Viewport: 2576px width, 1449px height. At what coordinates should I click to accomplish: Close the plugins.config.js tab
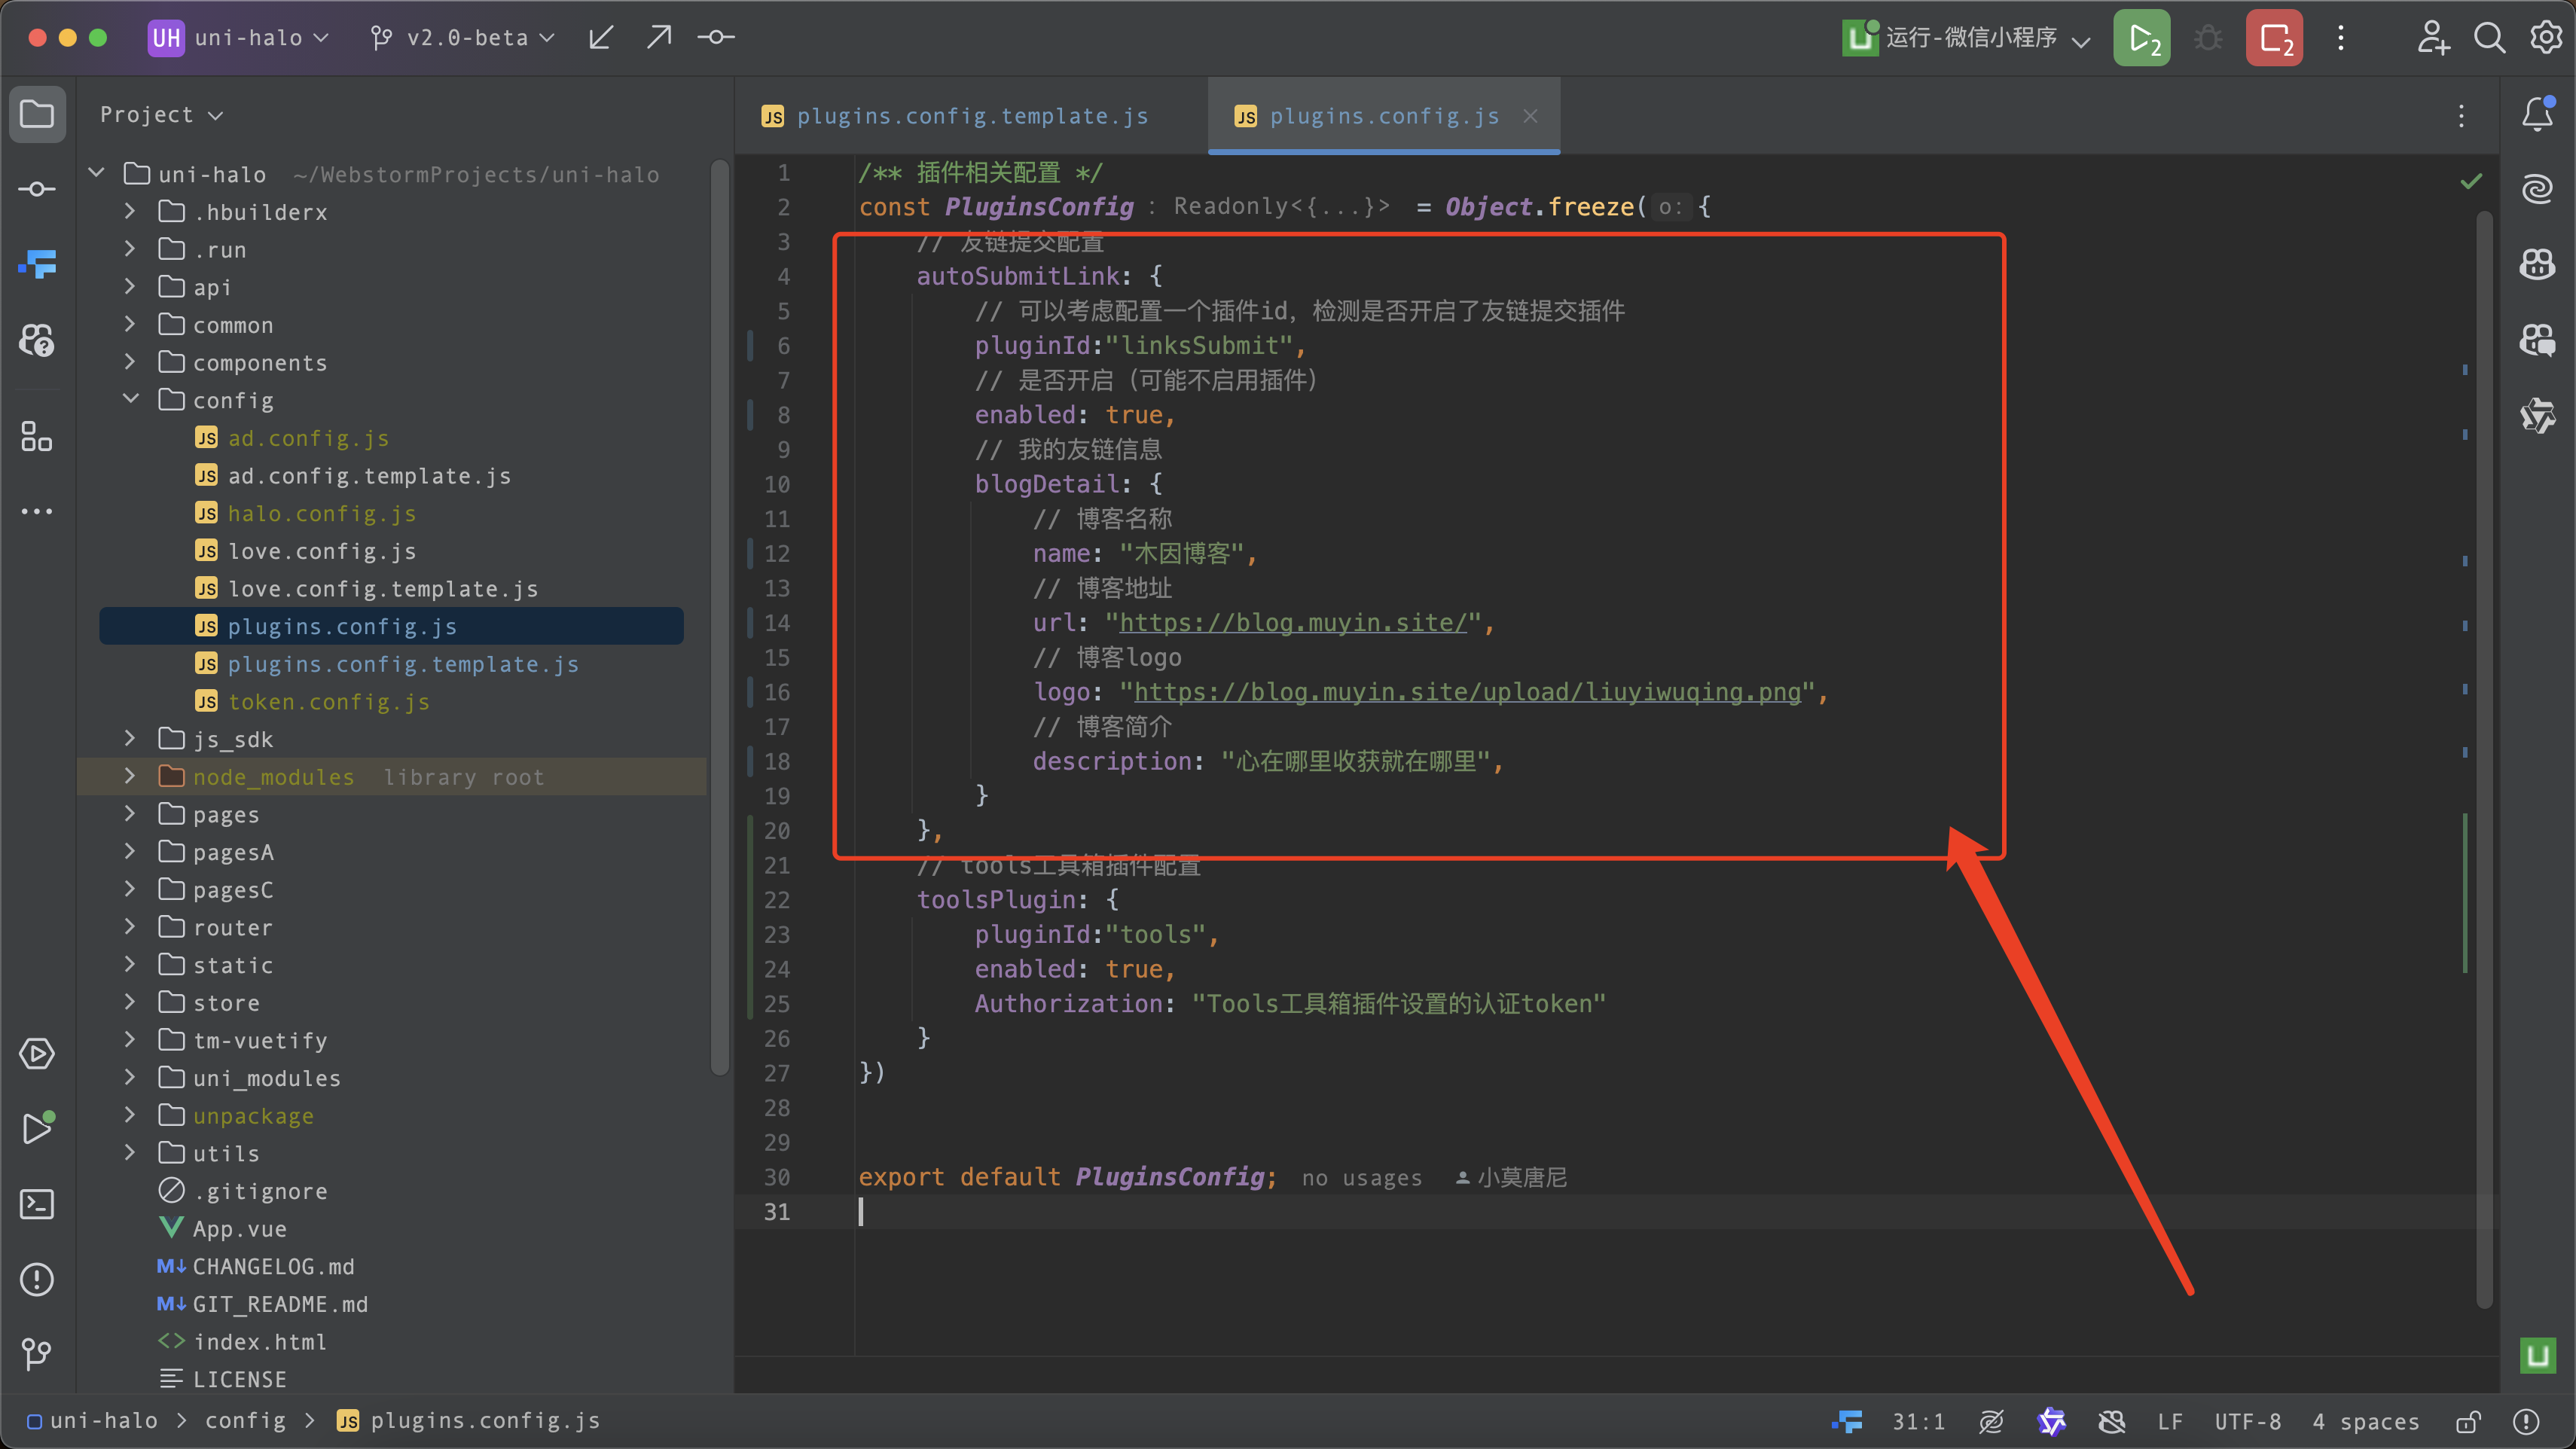tap(1530, 116)
